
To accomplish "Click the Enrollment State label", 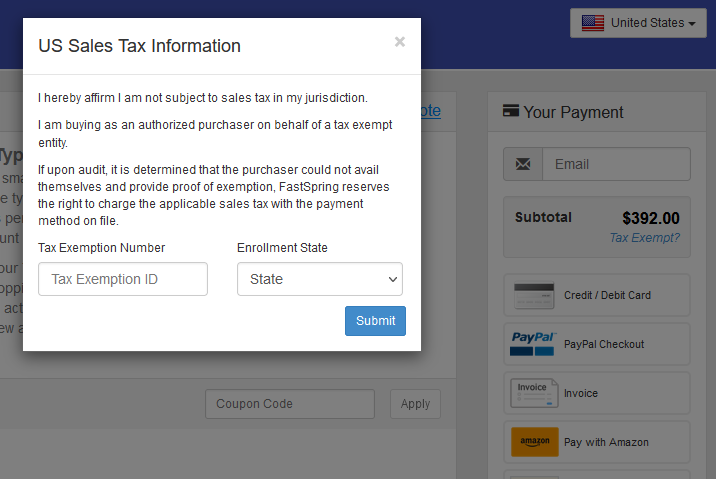I will pos(282,248).
